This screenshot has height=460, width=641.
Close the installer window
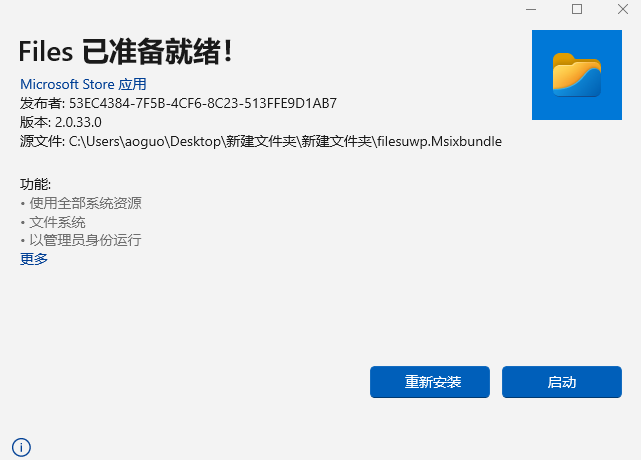623,9
